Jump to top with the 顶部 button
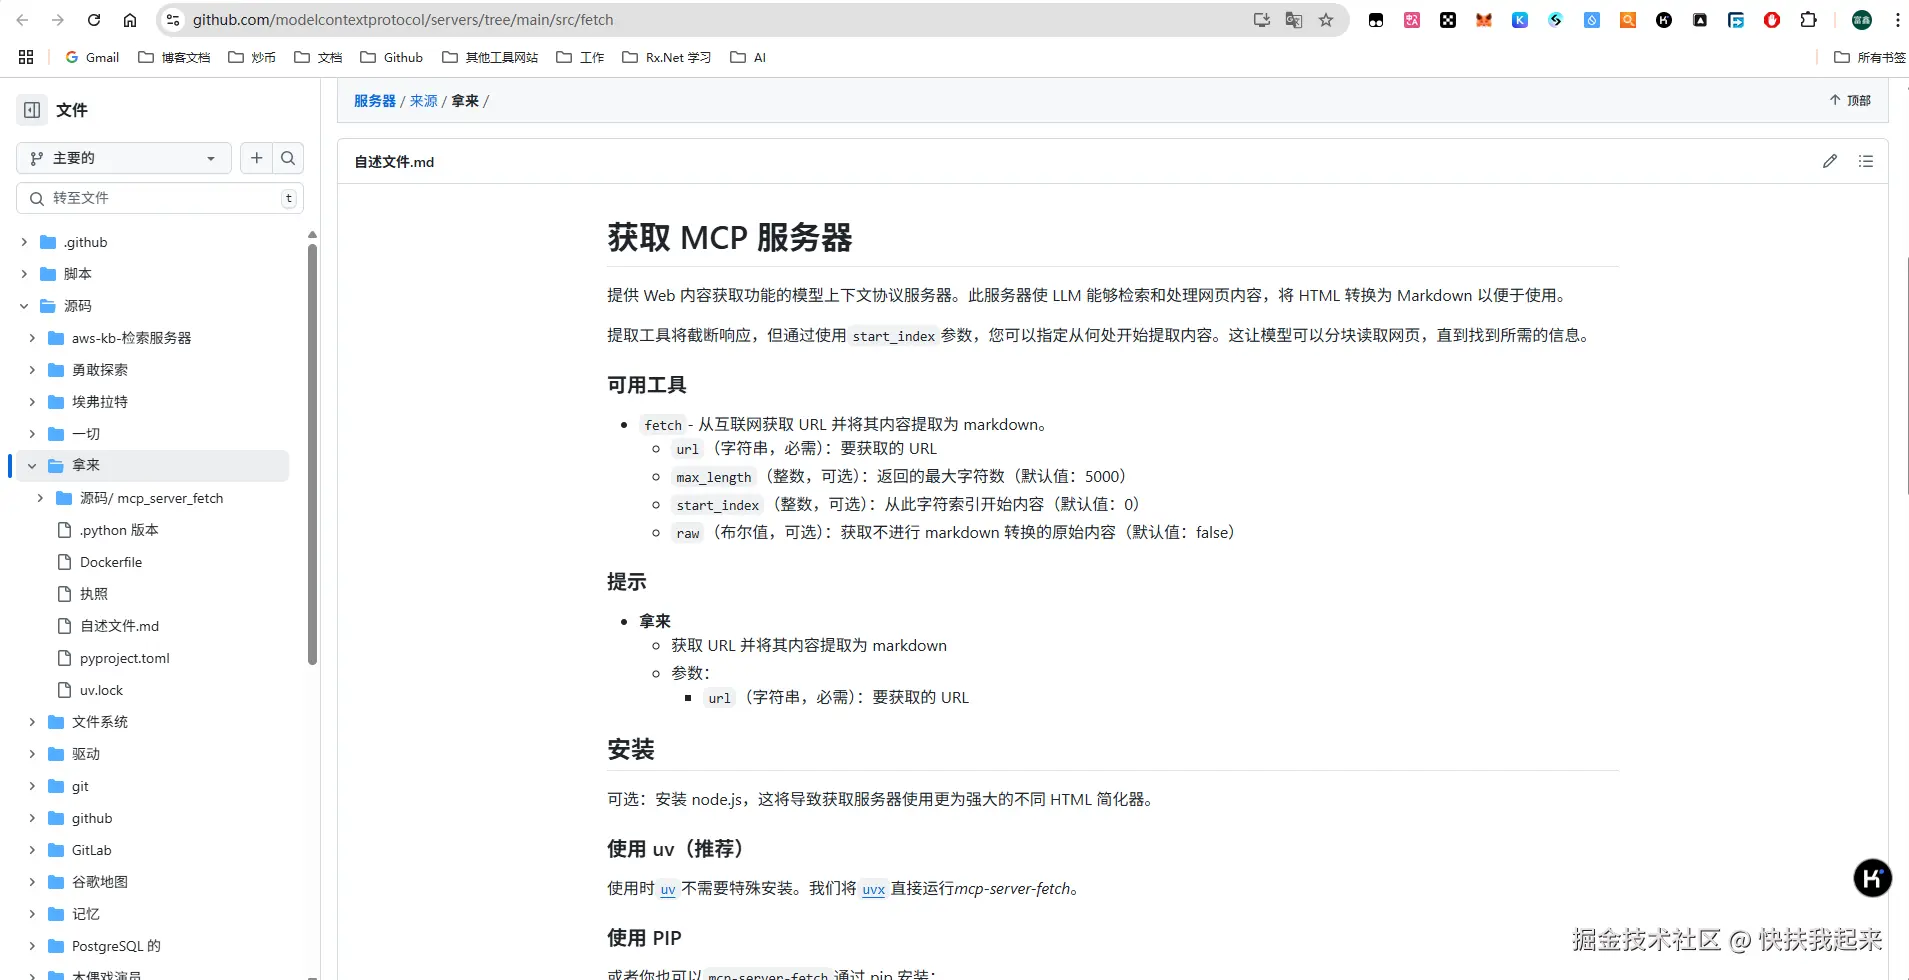 [x=1850, y=100]
